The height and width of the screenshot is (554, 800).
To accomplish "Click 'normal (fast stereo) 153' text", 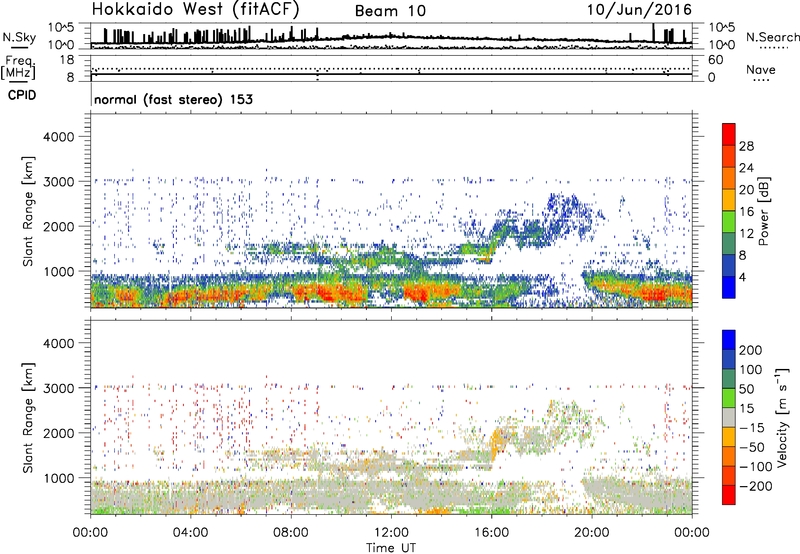I will tap(173, 99).
